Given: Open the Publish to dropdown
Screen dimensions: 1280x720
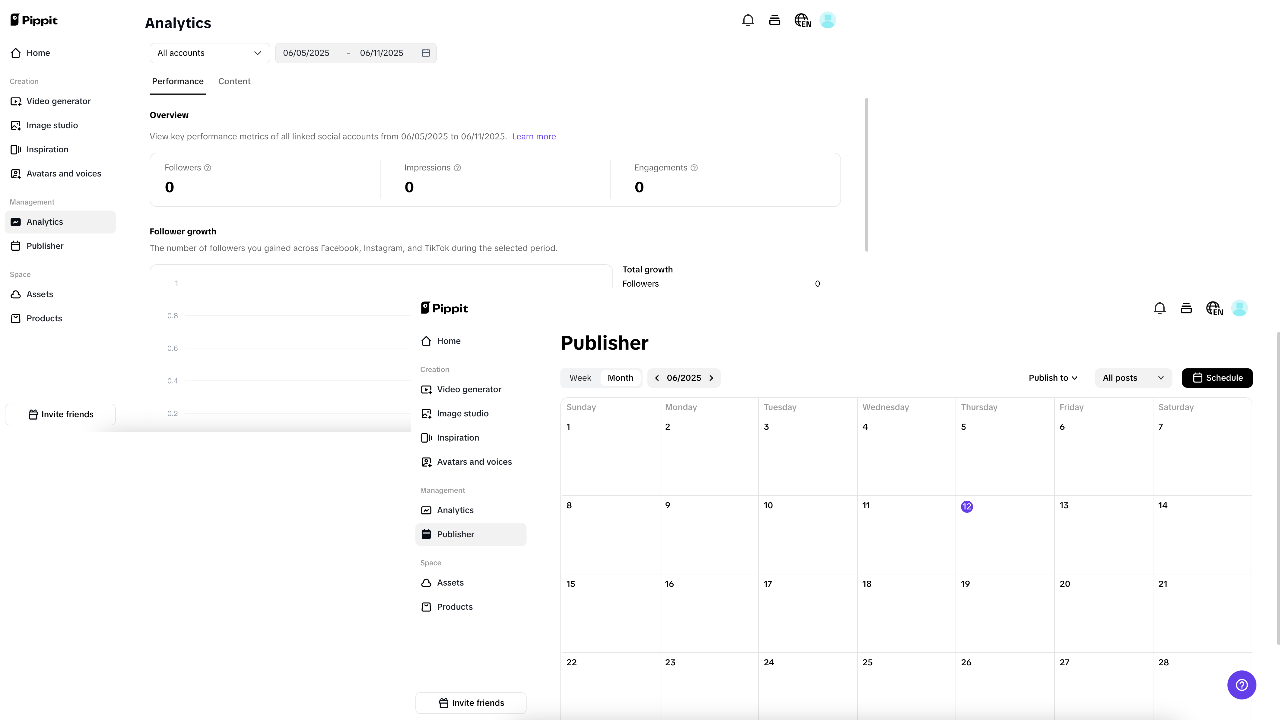Looking at the screenshot, I should pyautogui.click(x=1051, y=377).
